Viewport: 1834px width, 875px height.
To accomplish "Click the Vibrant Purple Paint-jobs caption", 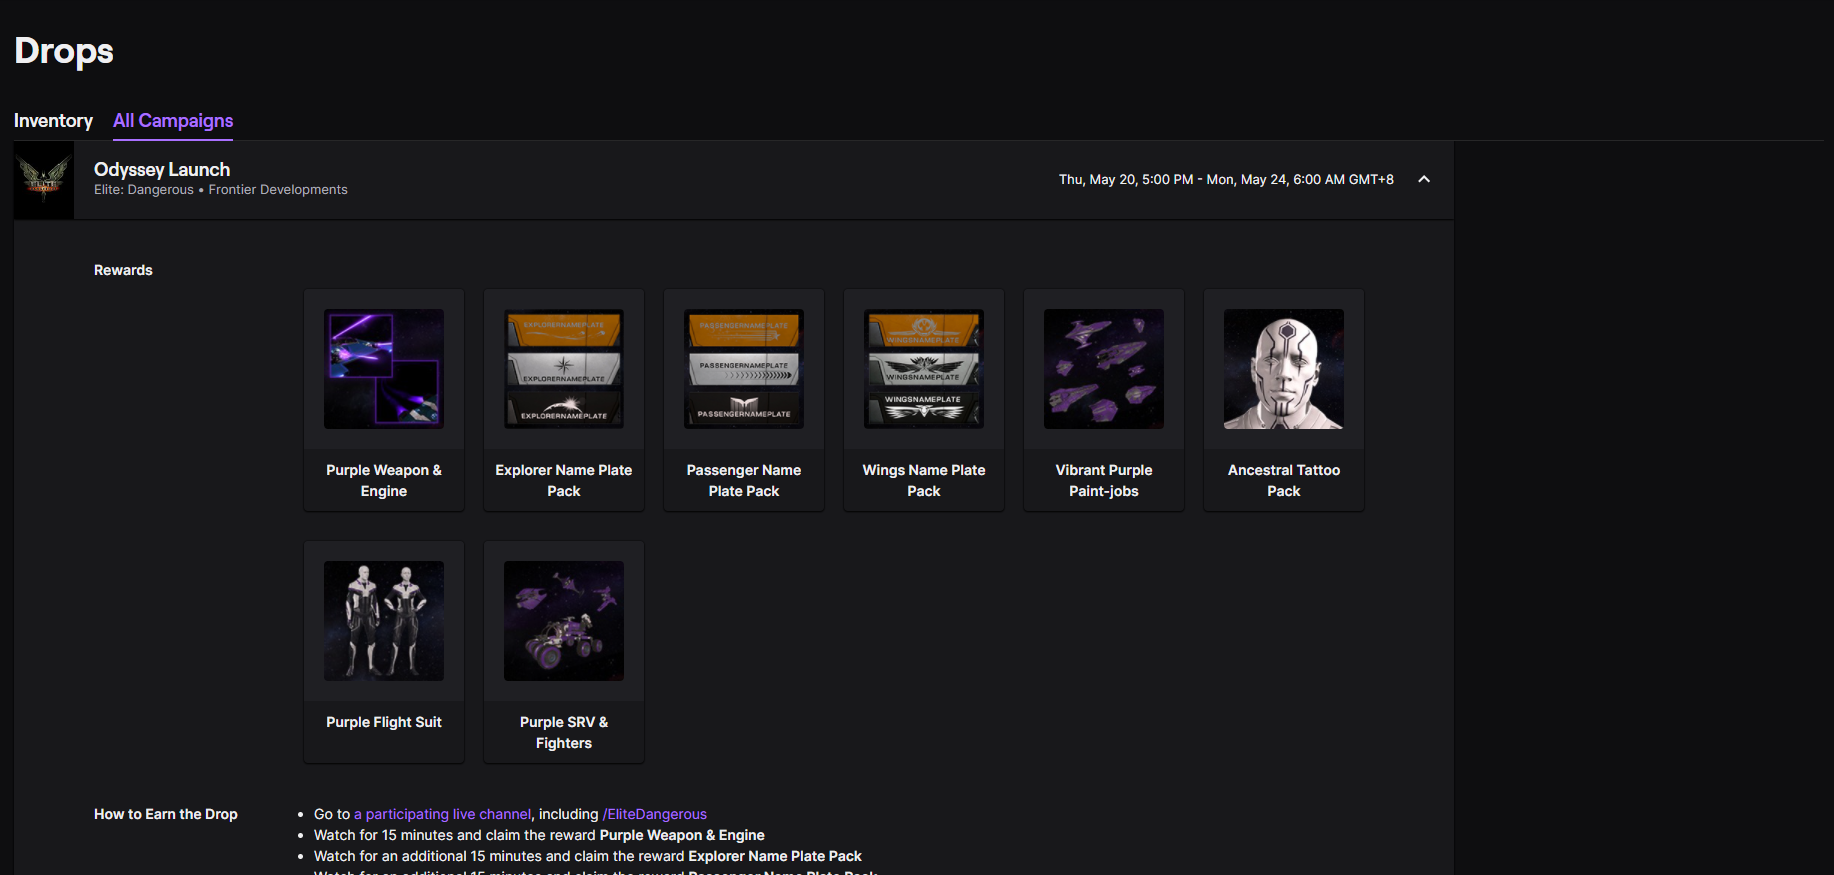I will (x=1104, y=481).
